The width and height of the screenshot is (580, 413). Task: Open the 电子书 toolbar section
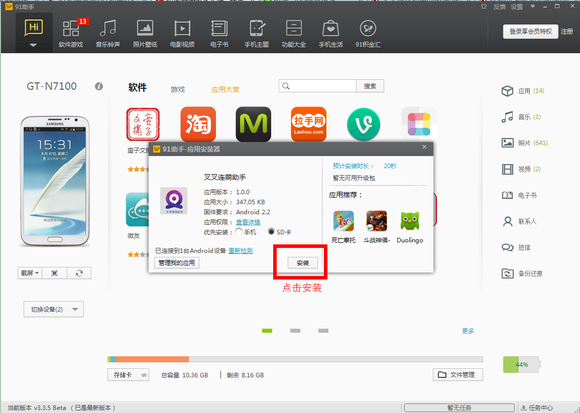click(219, 33)
